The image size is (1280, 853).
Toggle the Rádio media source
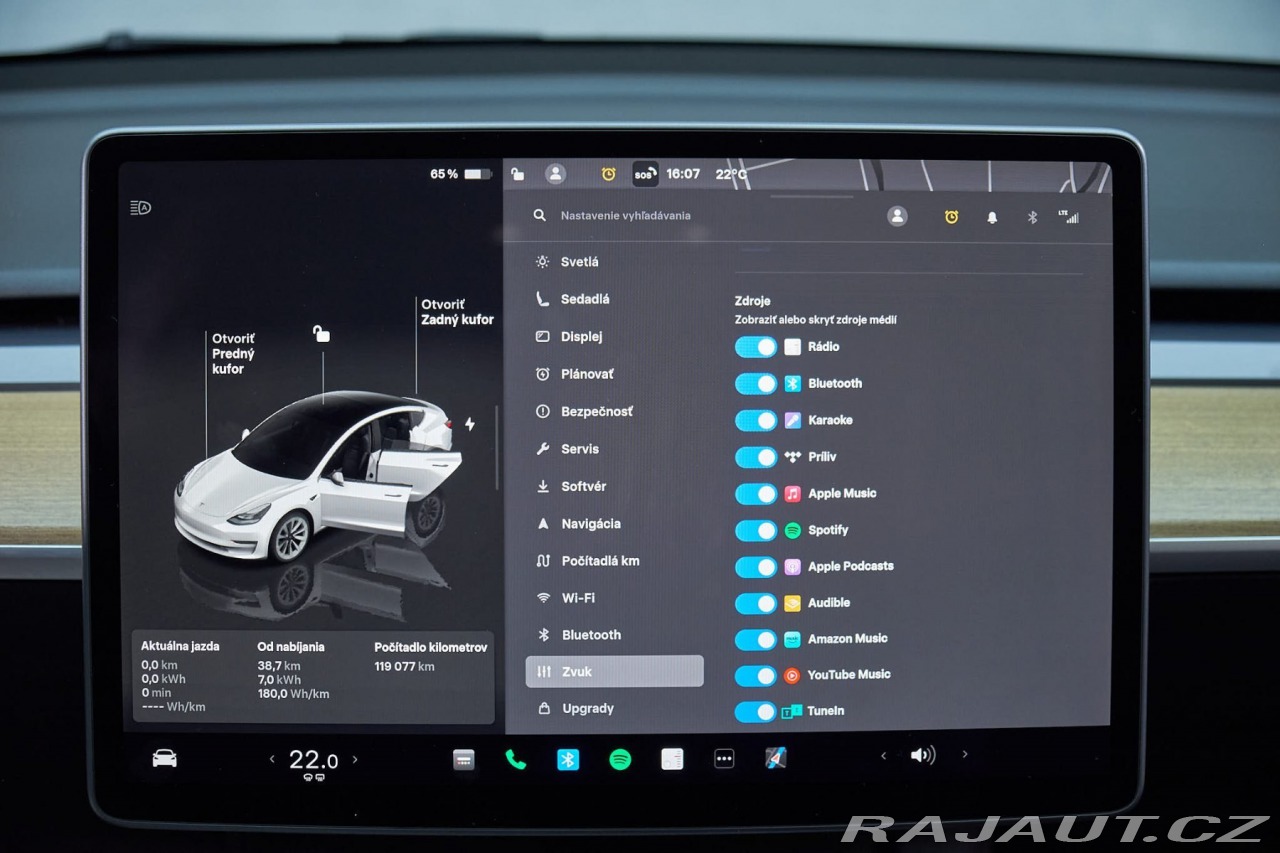coord(756,347)
